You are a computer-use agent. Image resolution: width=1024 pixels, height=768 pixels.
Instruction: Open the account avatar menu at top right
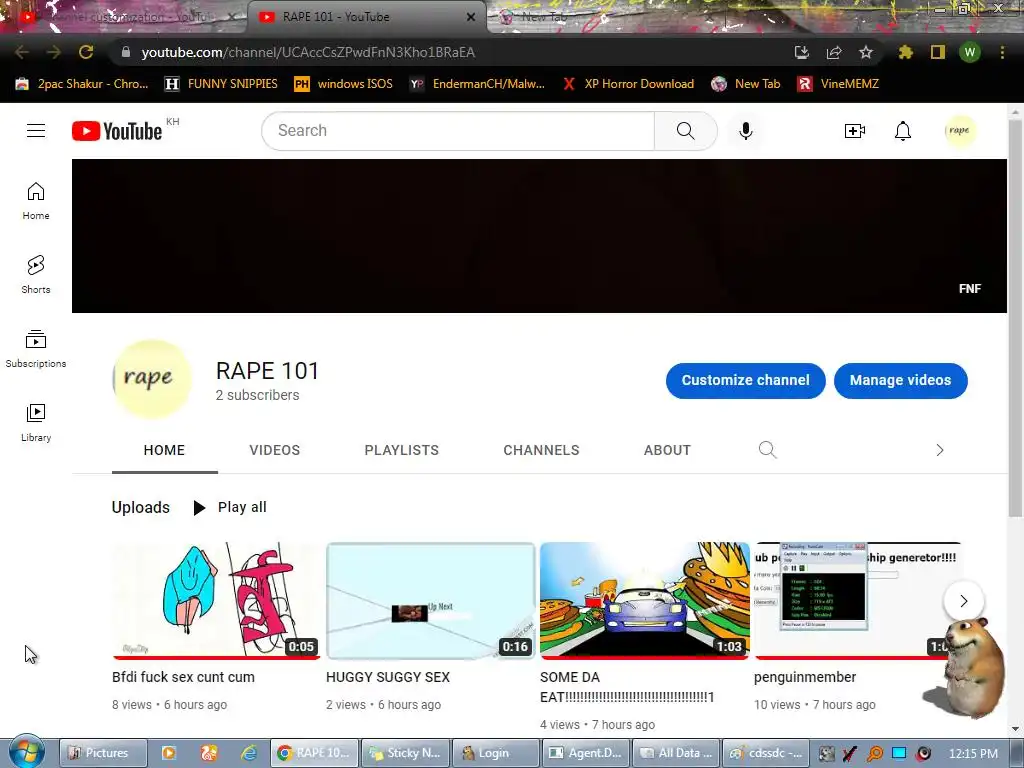click(x=959, y=131)
